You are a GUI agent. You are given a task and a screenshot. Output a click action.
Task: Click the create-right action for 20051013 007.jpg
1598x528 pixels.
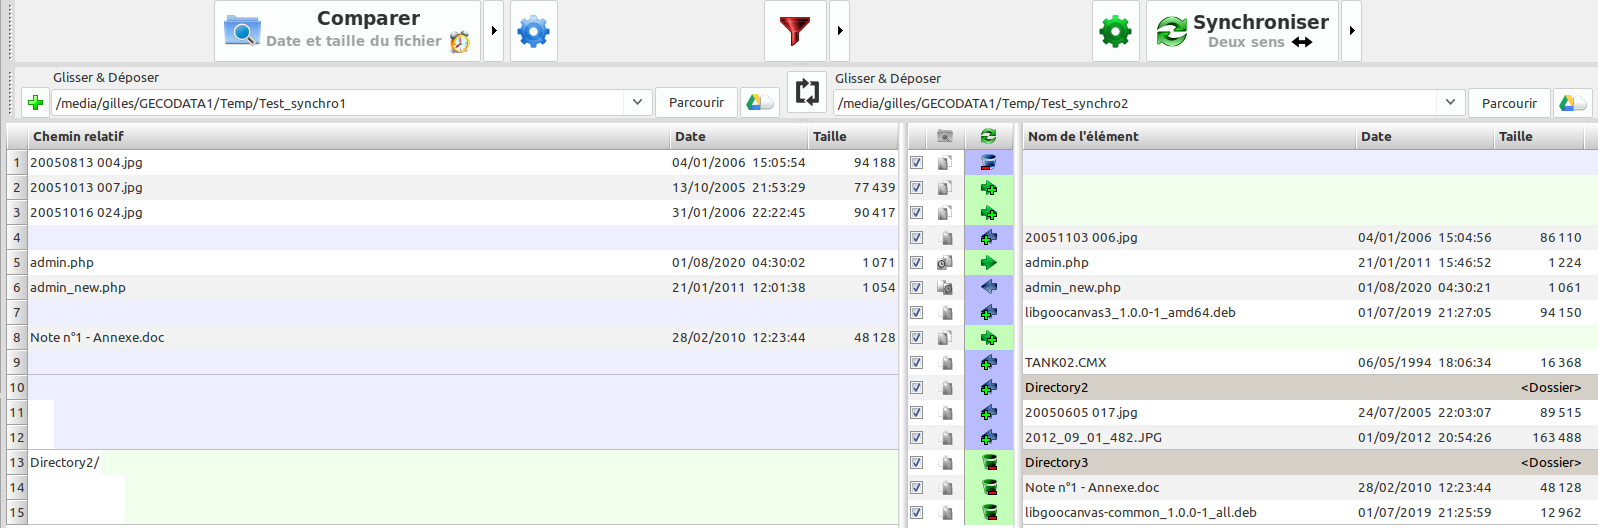click(x=988, y=187)
